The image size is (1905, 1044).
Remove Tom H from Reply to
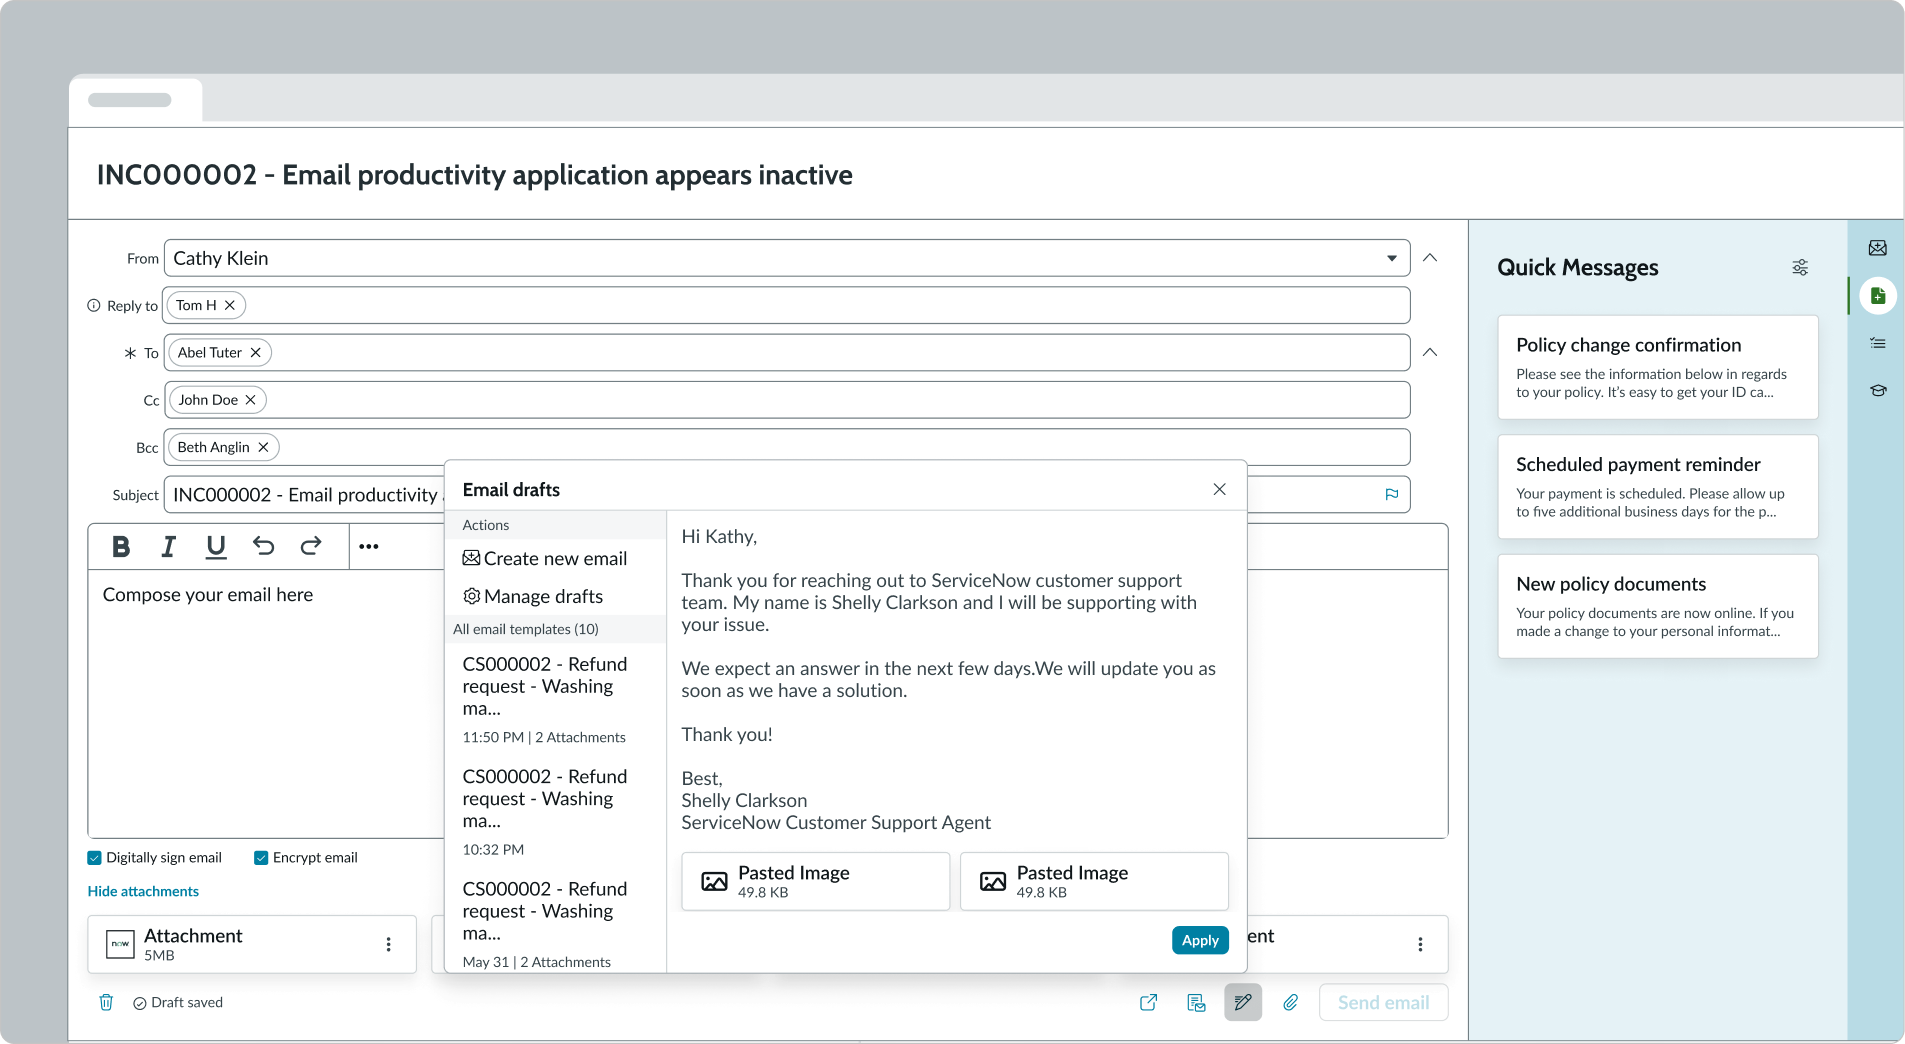click(230, 305)
